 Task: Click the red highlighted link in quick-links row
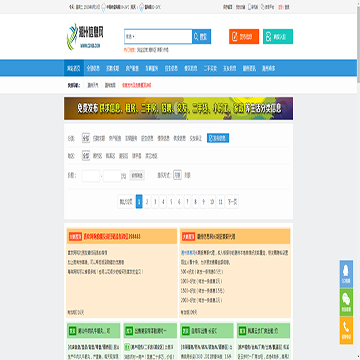pos(137,85)
